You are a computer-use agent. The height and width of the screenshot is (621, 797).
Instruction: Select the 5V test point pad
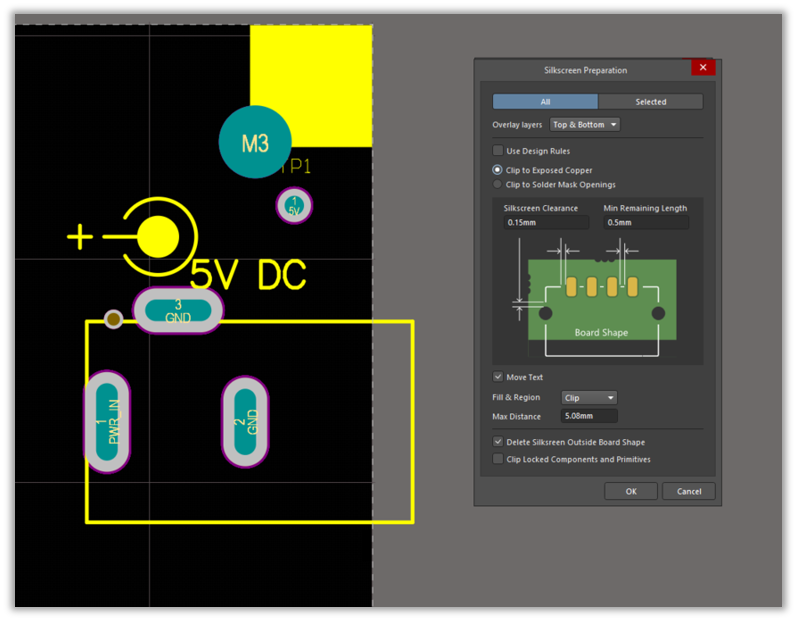pos(294,205)
